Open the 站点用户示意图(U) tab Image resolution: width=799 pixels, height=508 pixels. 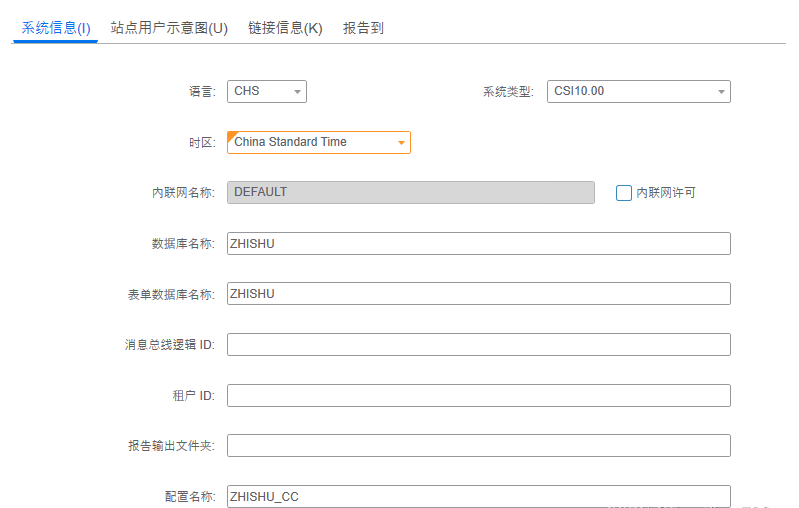(x=169, y=28)
